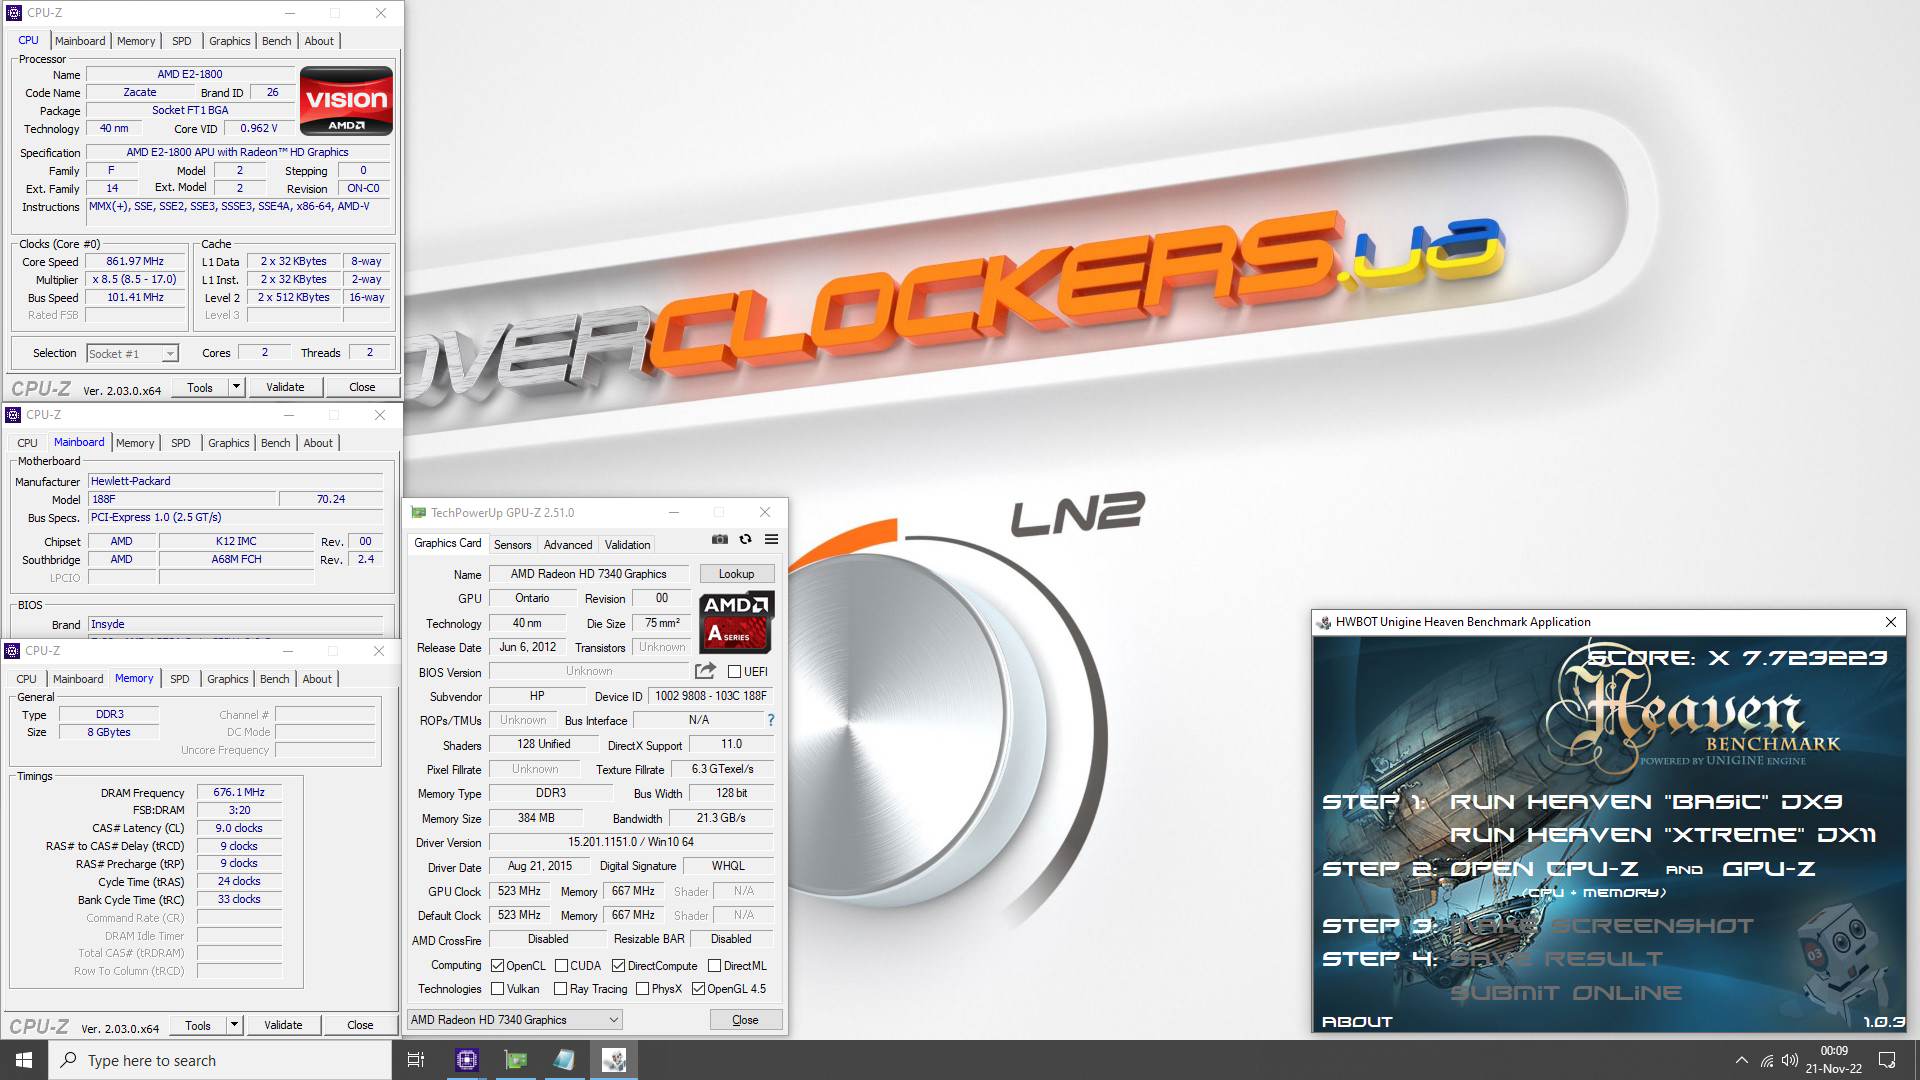Click the Lookup button in GPU-Z
Screen dimensions: 1920x1080
click(737, 574)
